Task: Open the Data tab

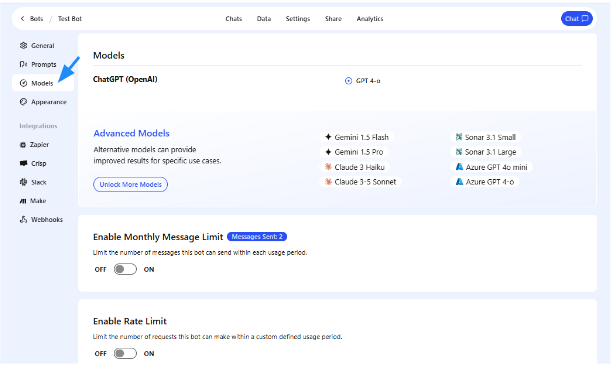Action: pyautogui.click(x=264, y=18)
